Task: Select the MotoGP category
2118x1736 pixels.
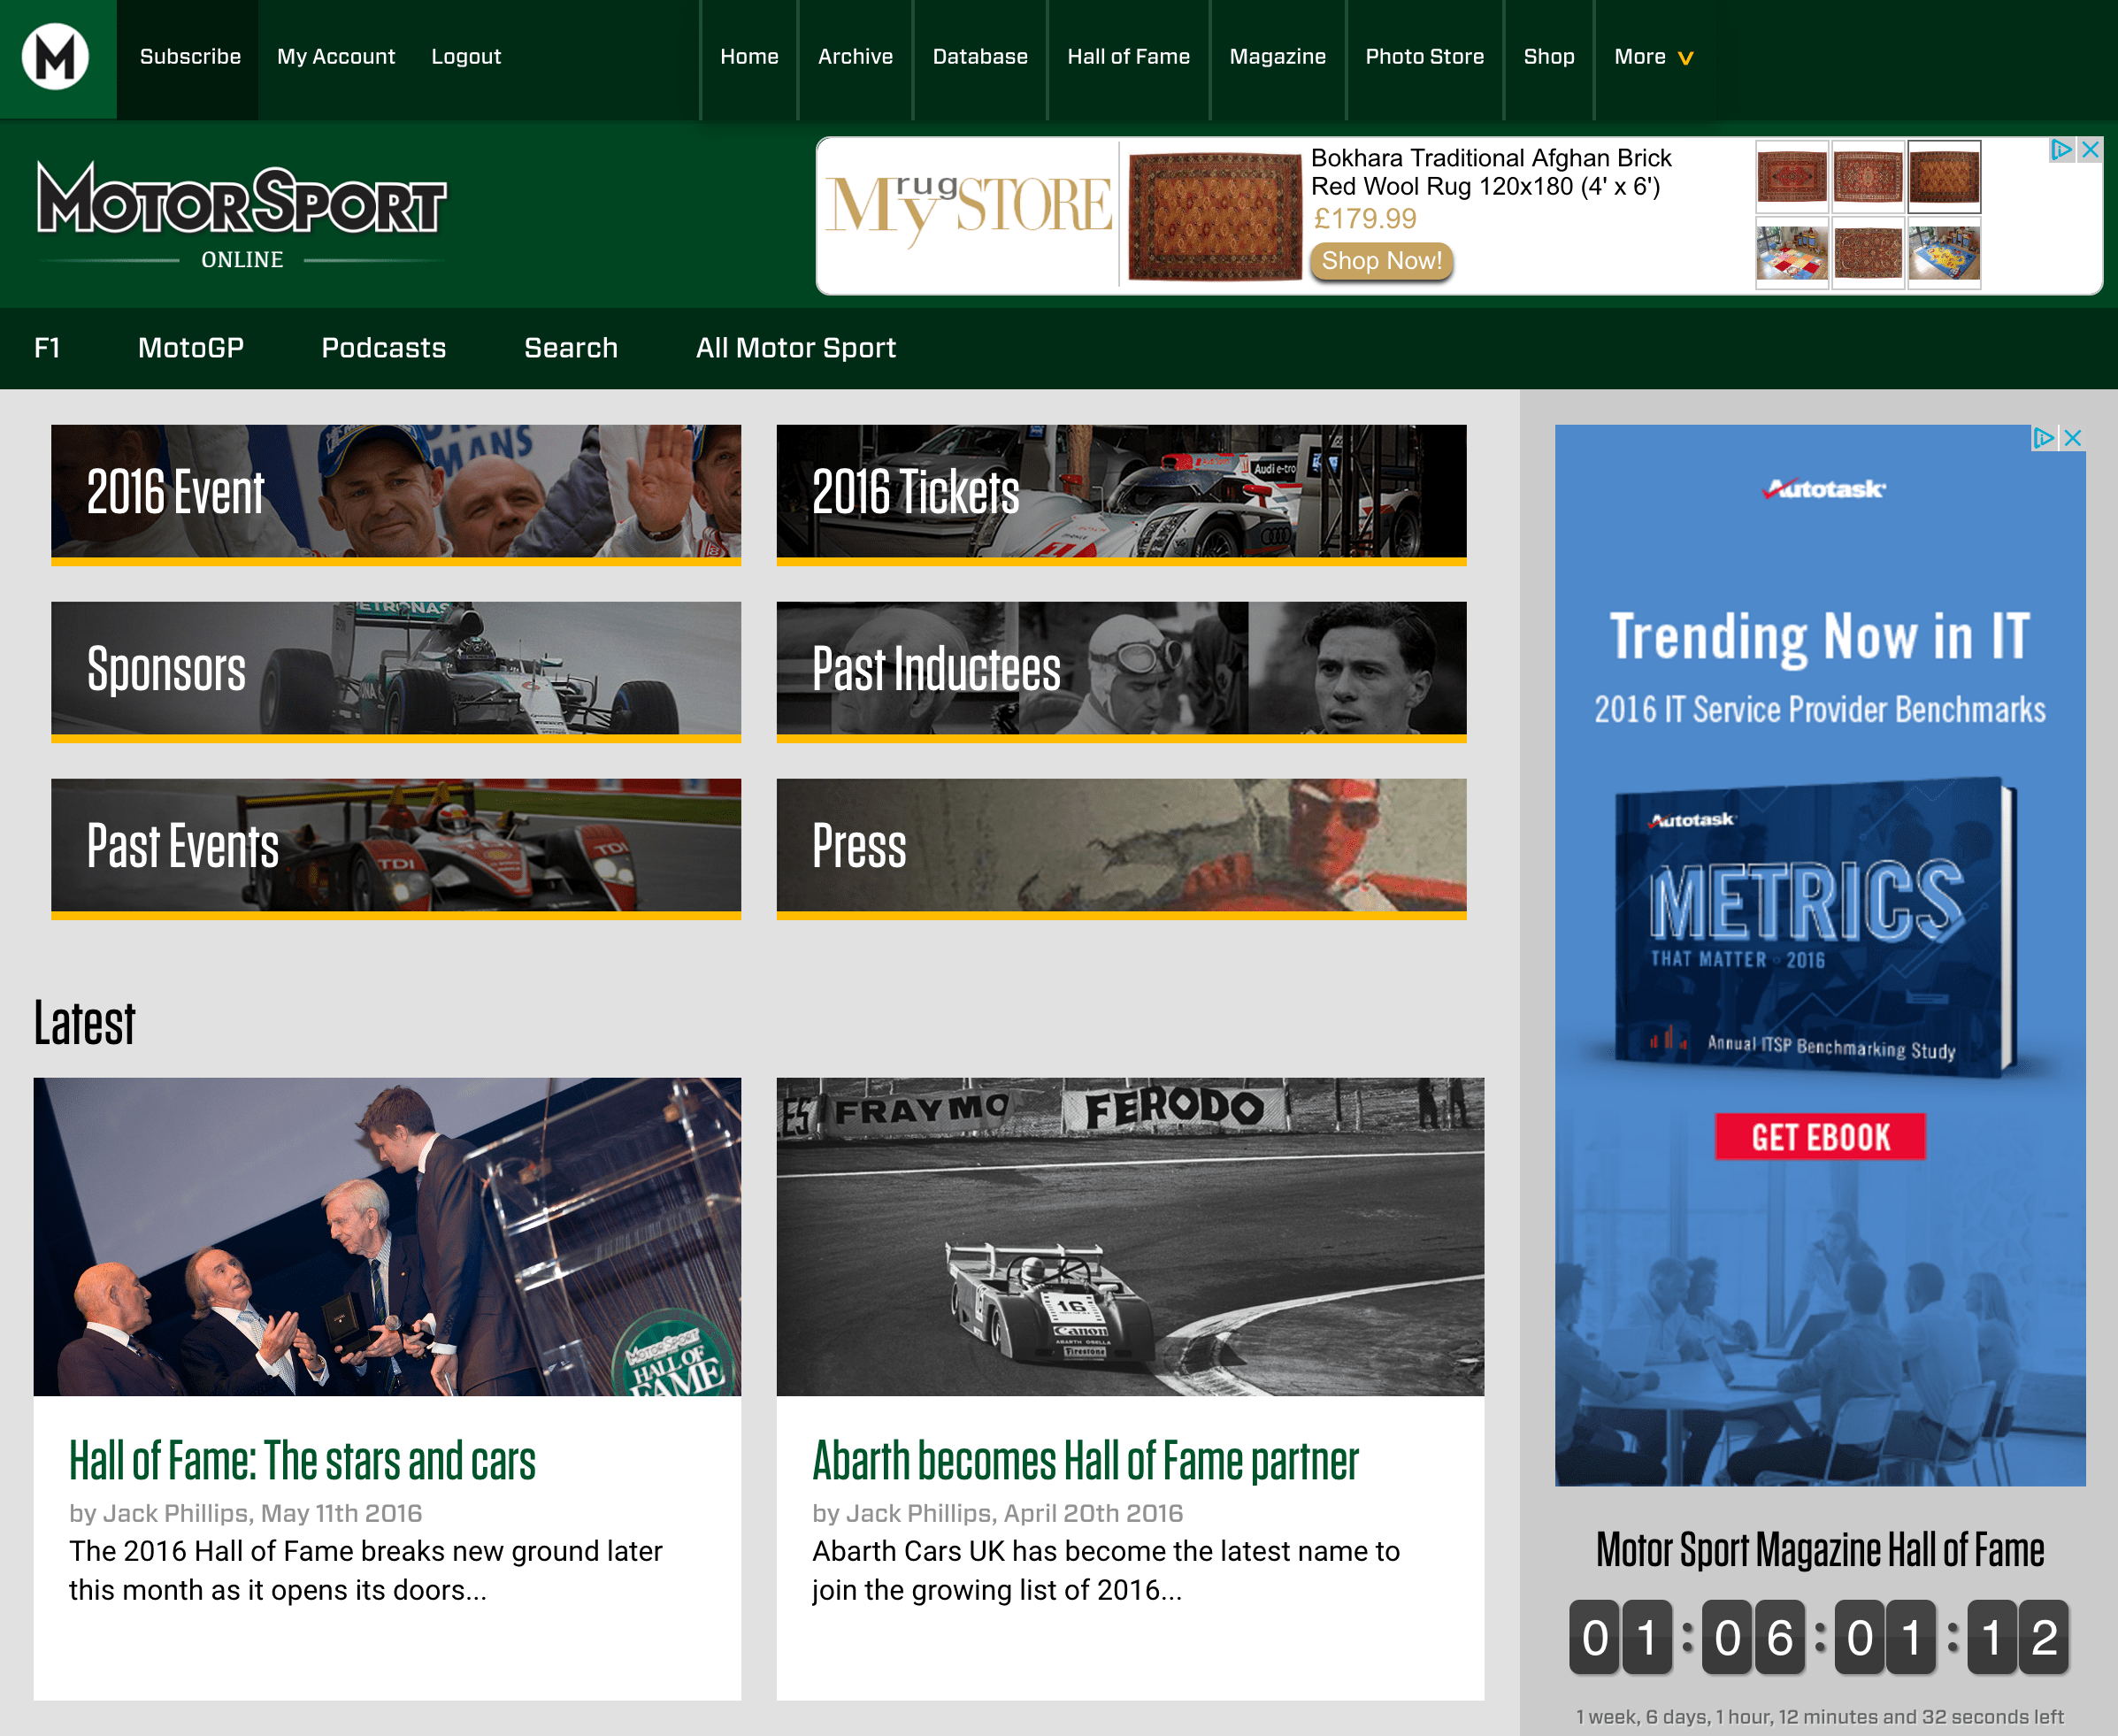Action: [x=191, y=348]
